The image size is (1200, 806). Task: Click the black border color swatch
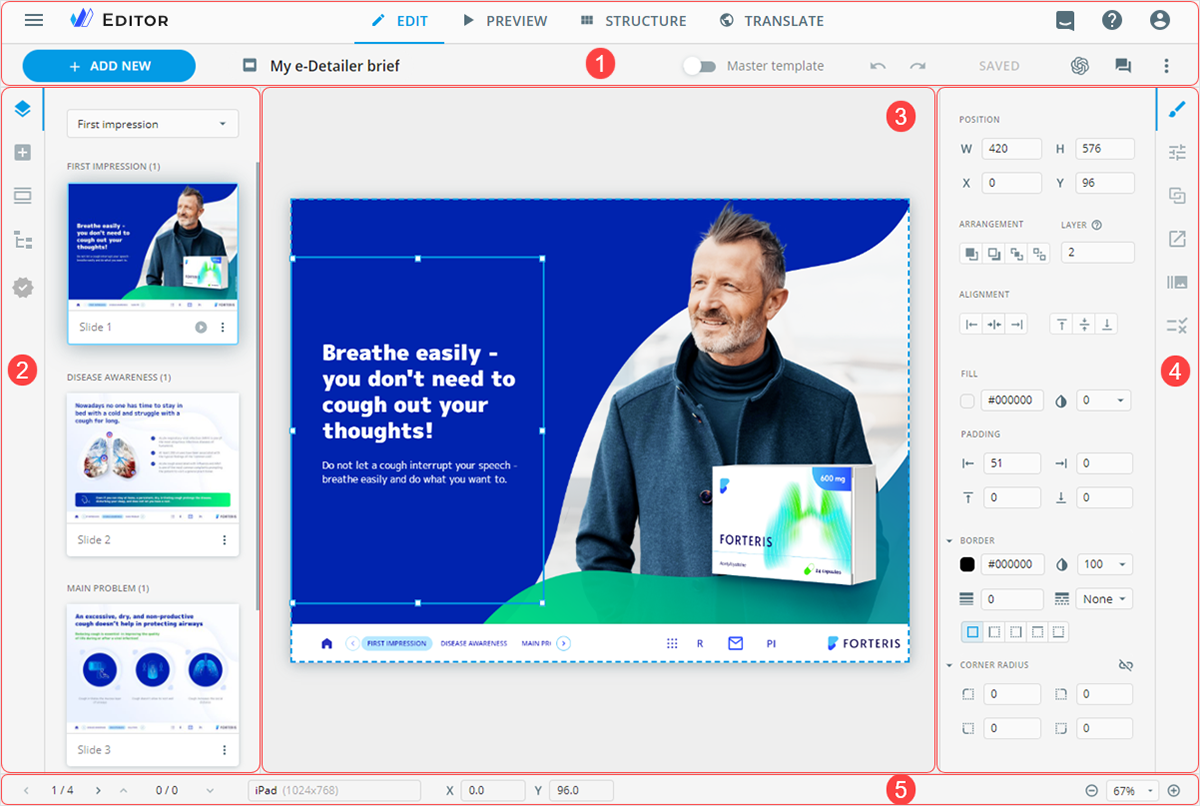pyautogui.click(x=967, y=564)
